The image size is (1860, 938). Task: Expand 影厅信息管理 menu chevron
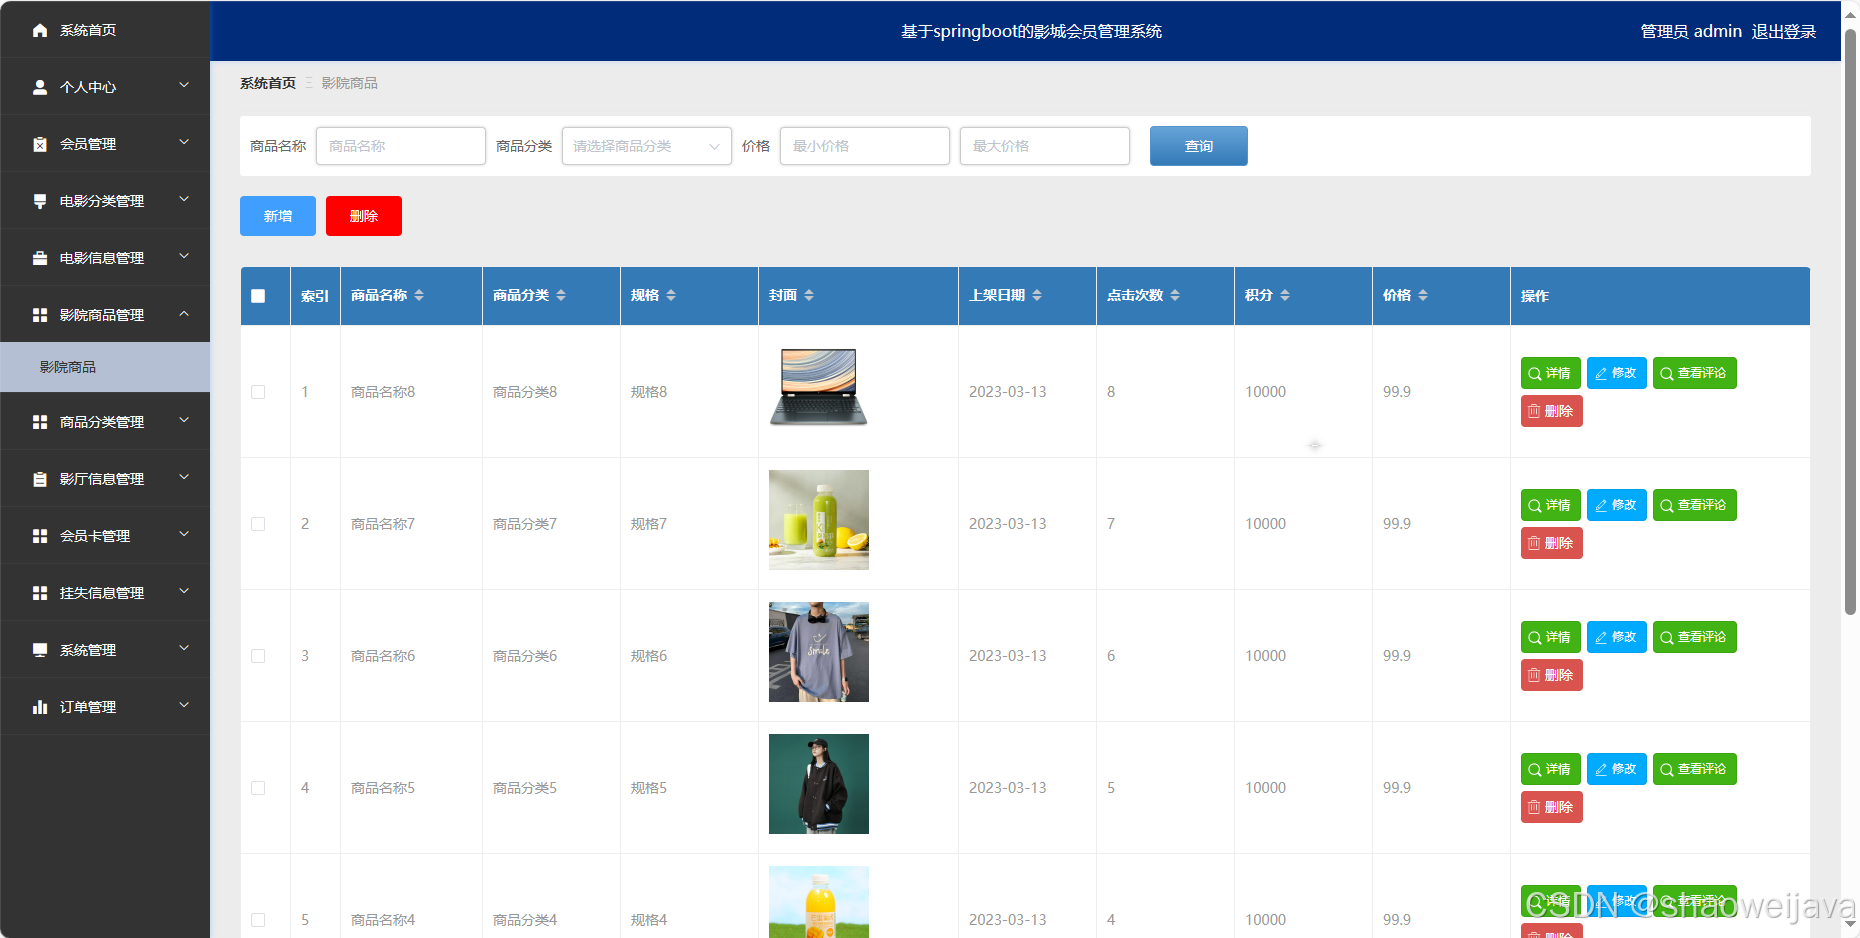(184, 478)
